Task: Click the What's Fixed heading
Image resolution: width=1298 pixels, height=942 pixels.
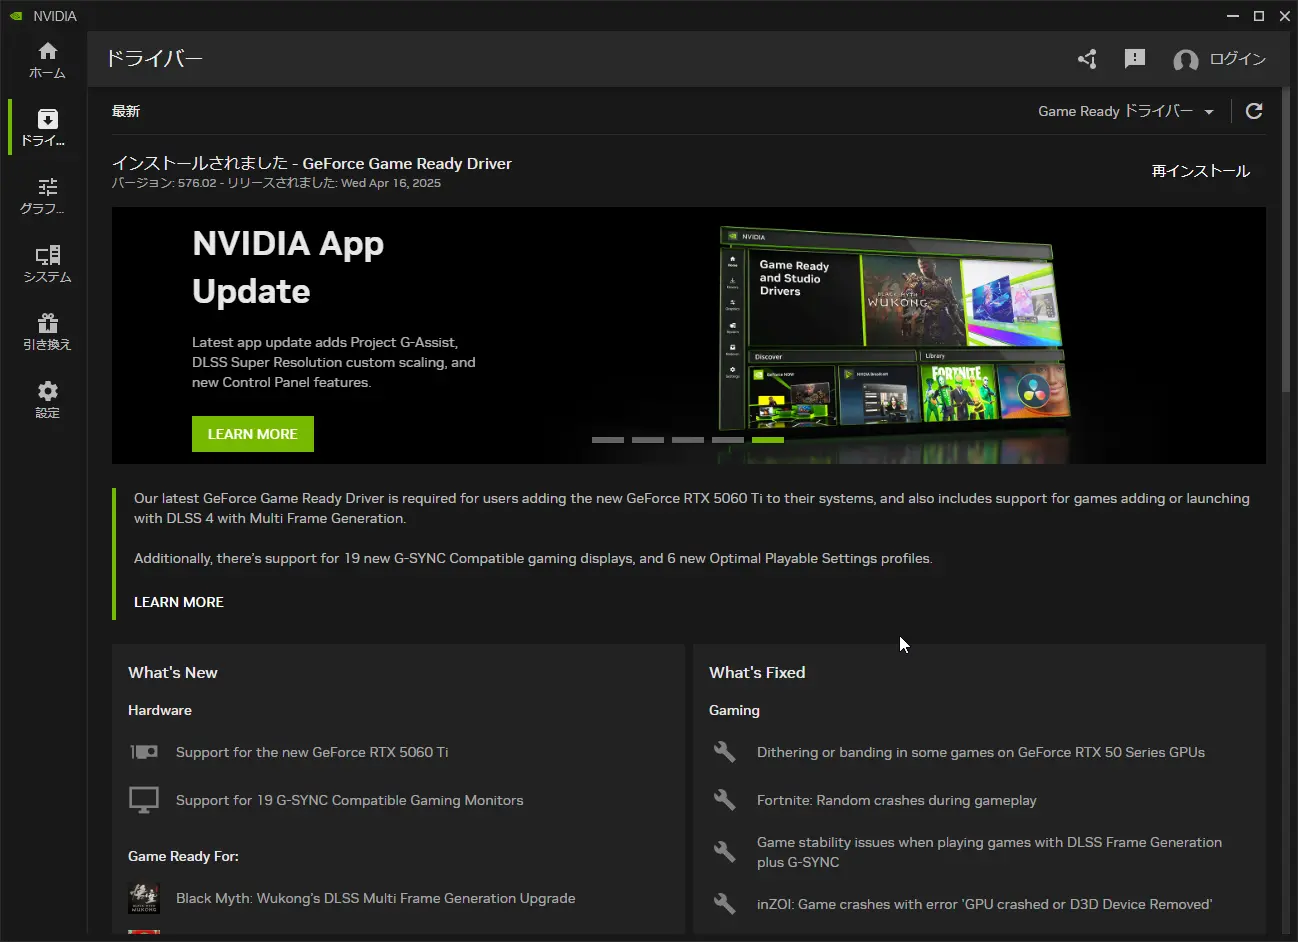Action: [x=757, y=673]
